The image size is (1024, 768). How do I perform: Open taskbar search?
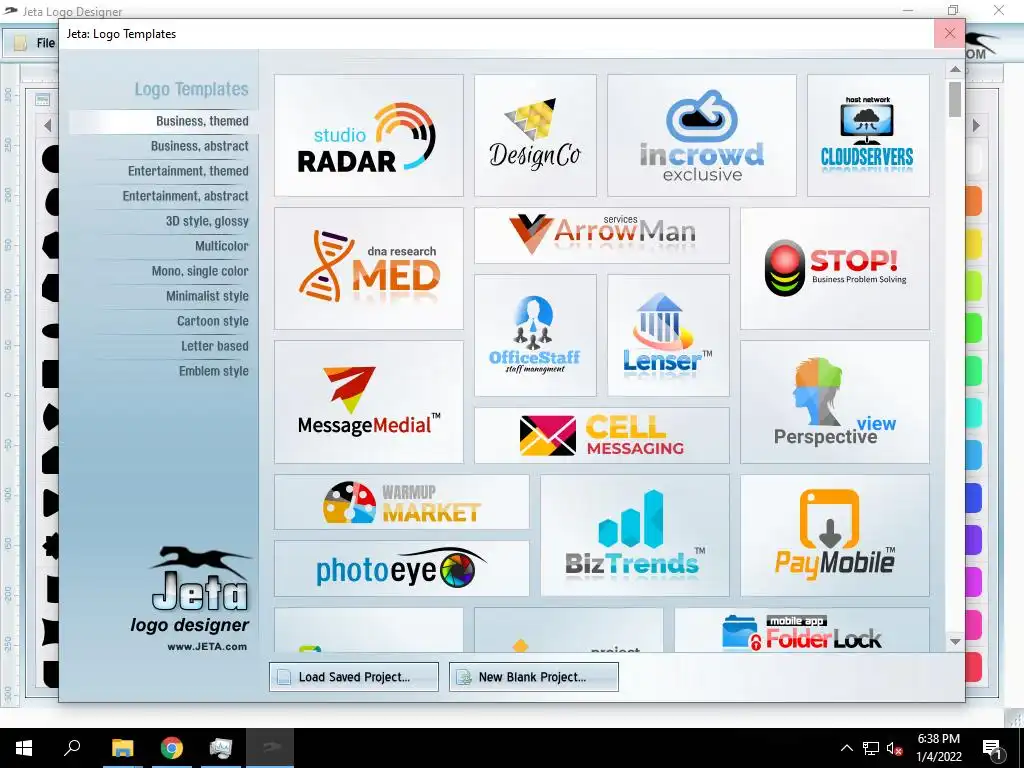72,748
